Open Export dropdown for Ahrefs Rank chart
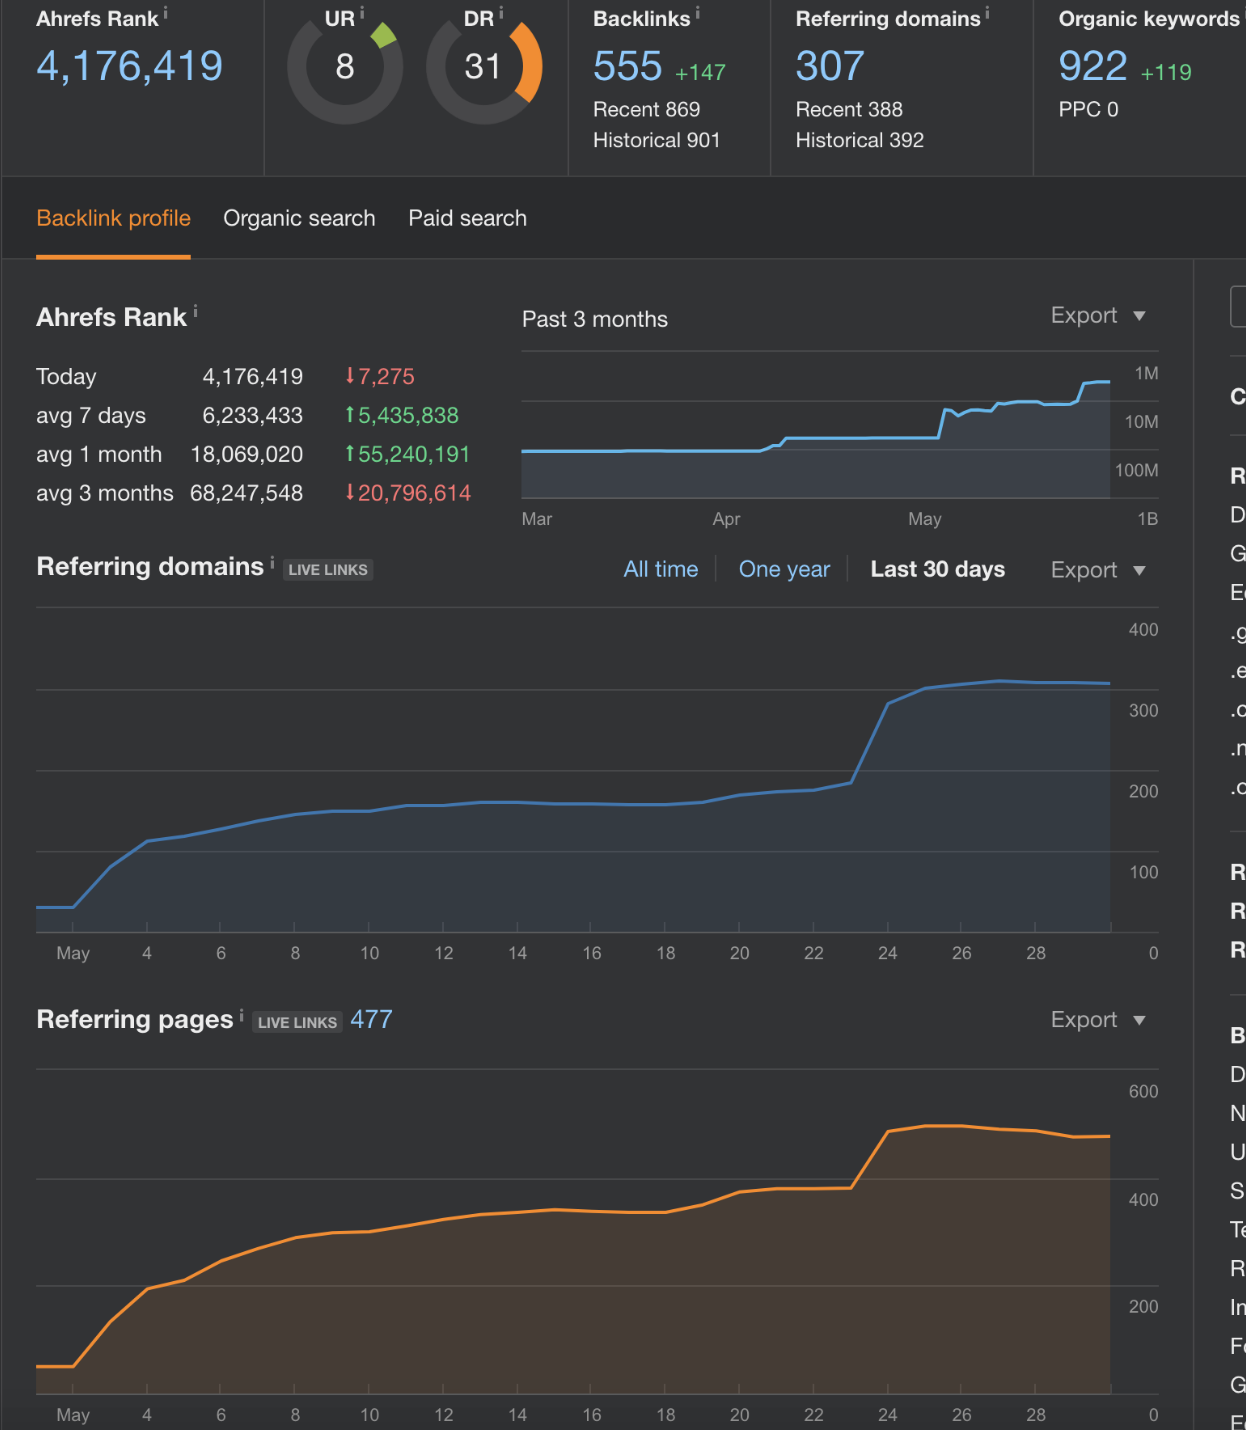1246x1430 pixels. [x=1097, y=316]
